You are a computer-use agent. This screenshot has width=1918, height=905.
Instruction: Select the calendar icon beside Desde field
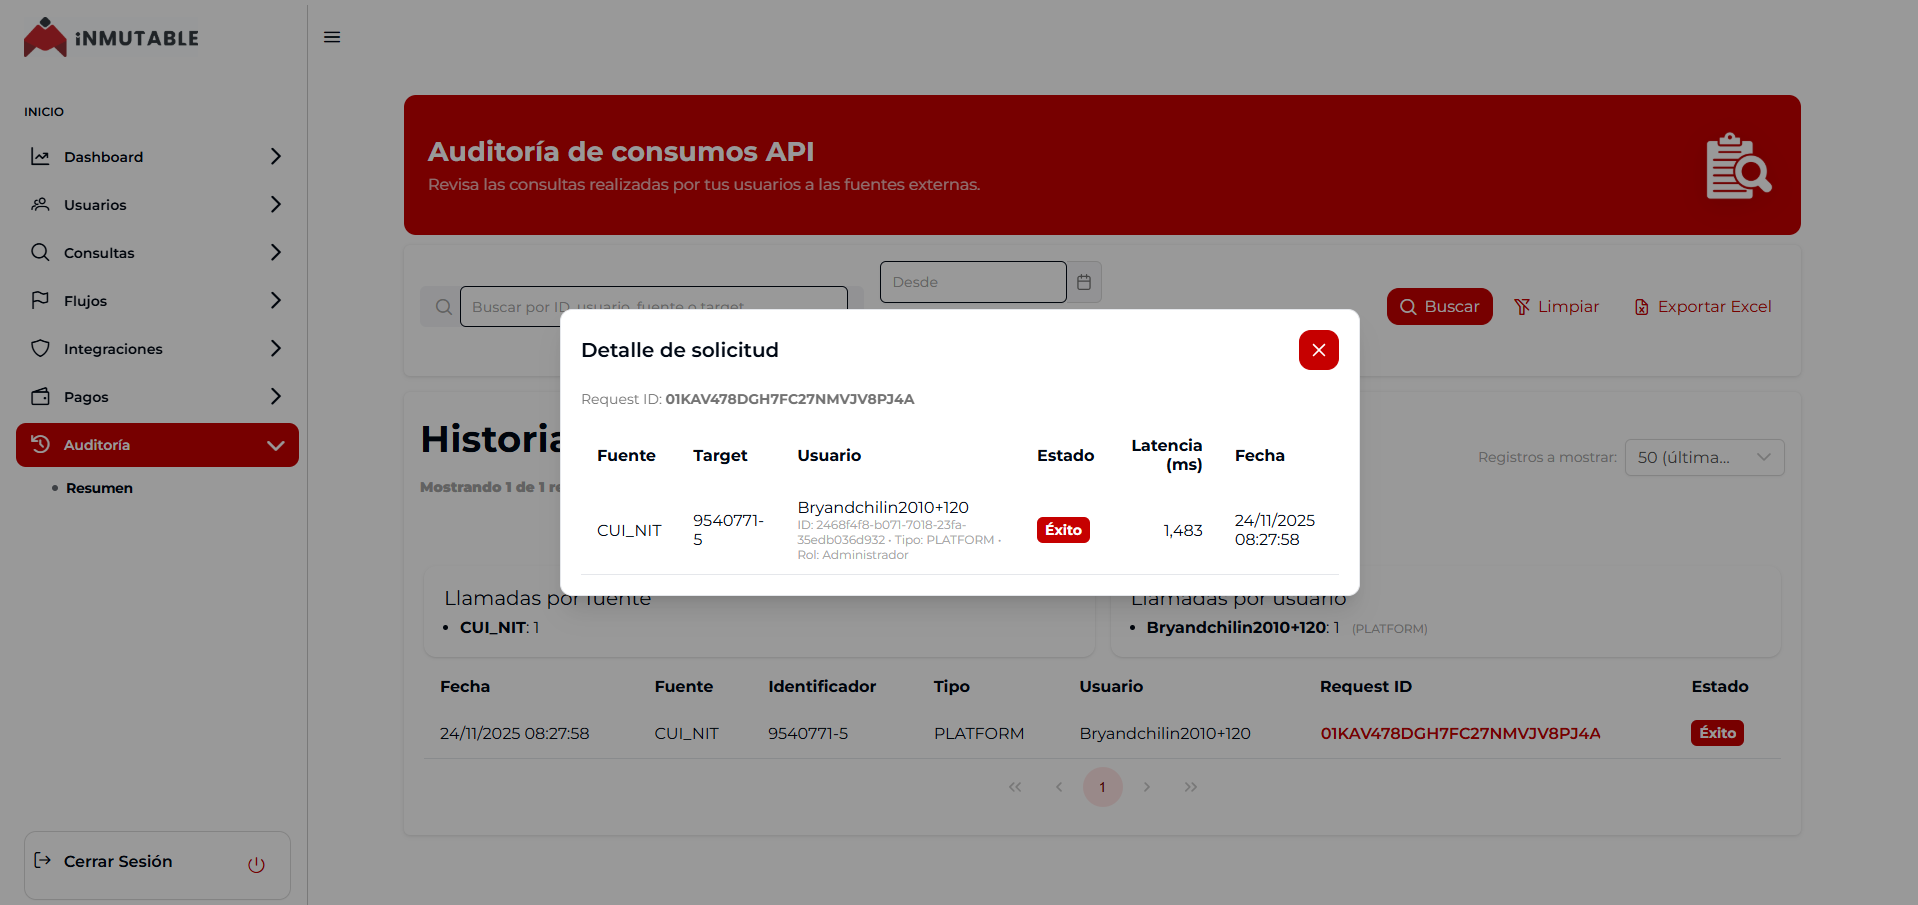(1084, 282)
